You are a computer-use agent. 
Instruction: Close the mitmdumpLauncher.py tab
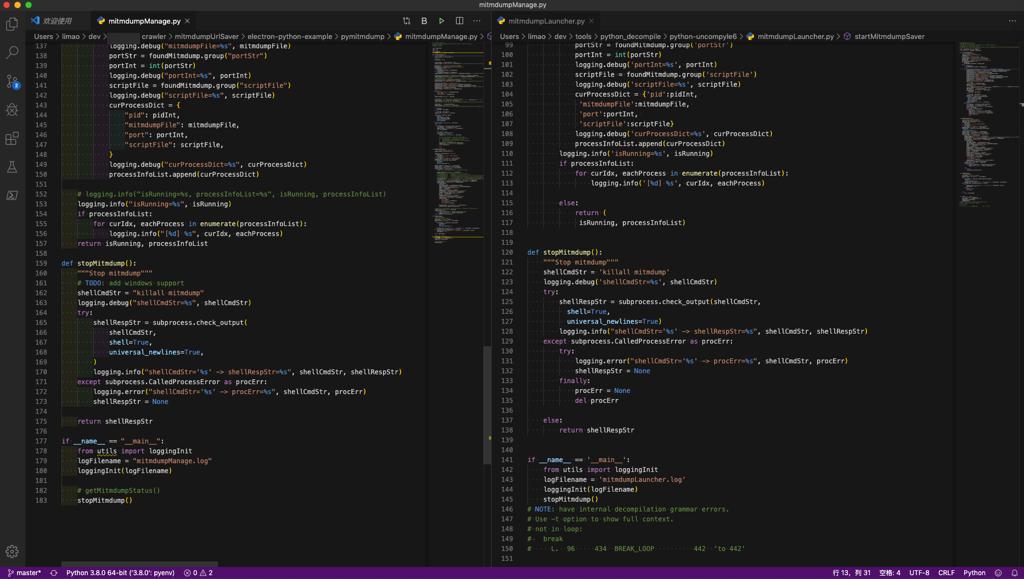coord(592,21)
